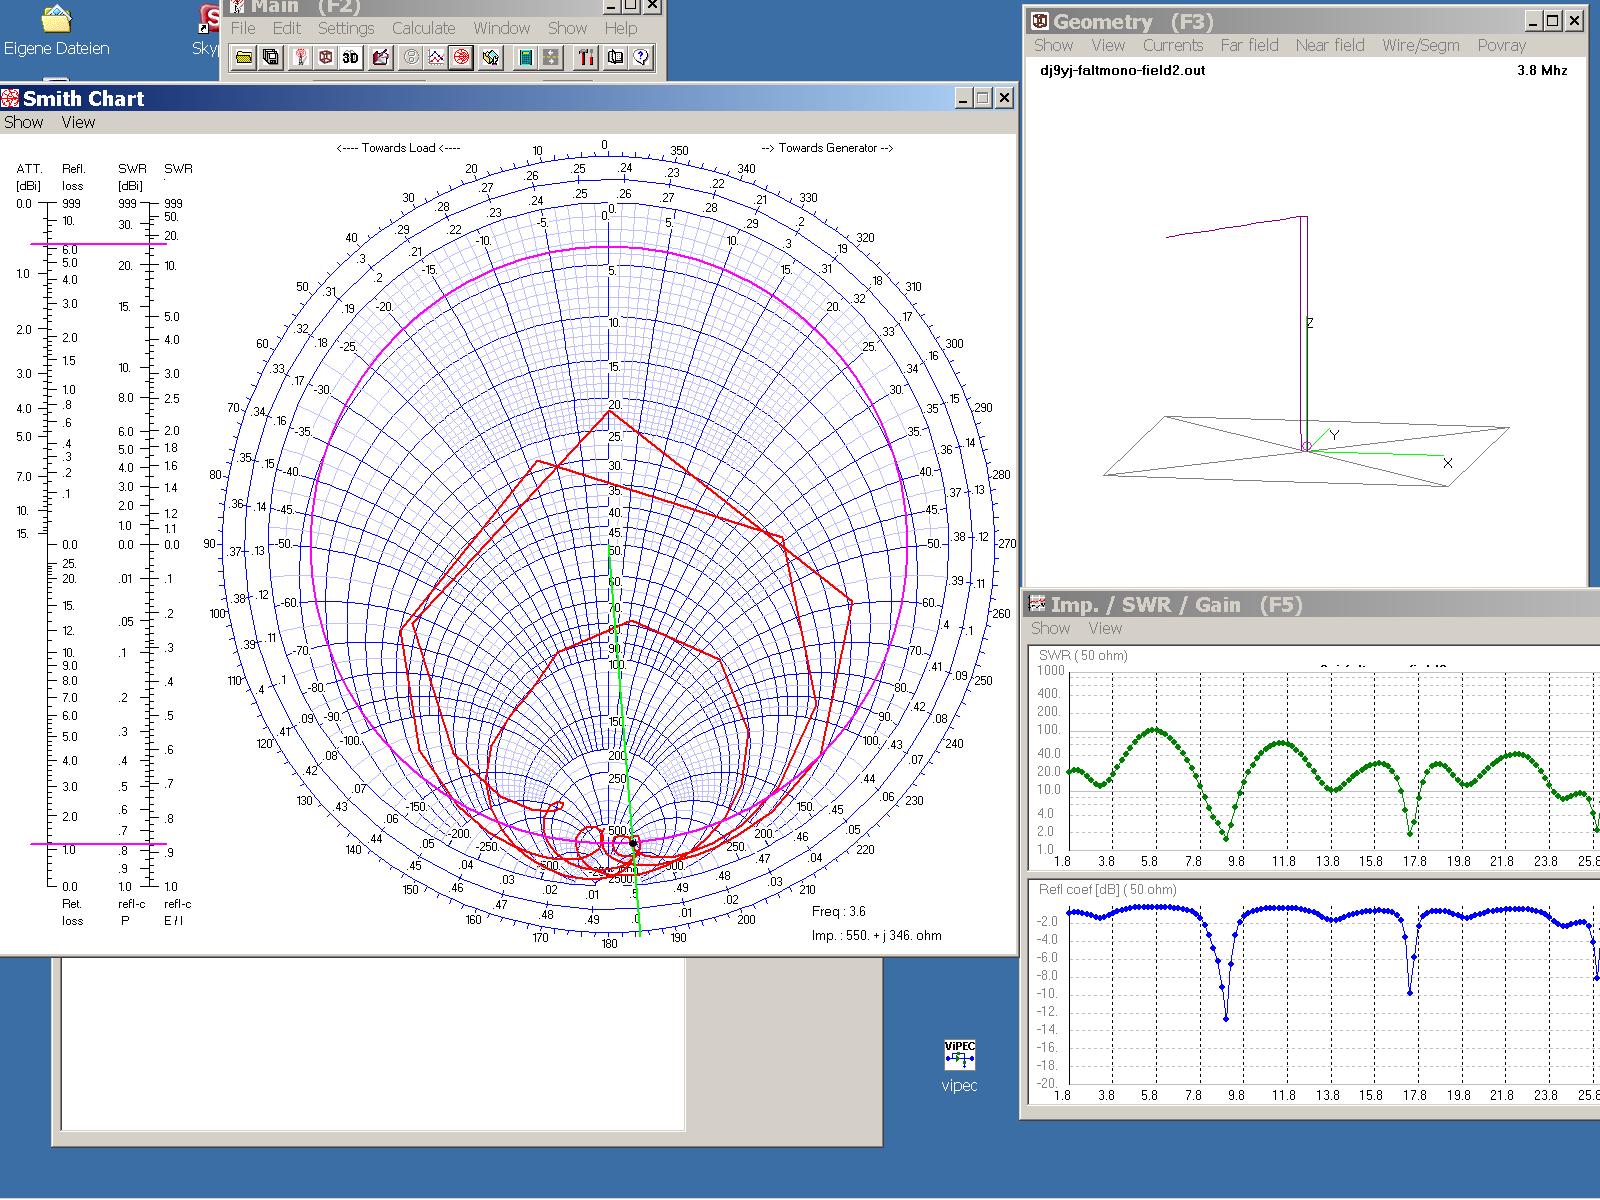Viewport: 1600px width, 1200px height.
Task: Open Povray menu in Geometry window
Action: [1501, 45]
